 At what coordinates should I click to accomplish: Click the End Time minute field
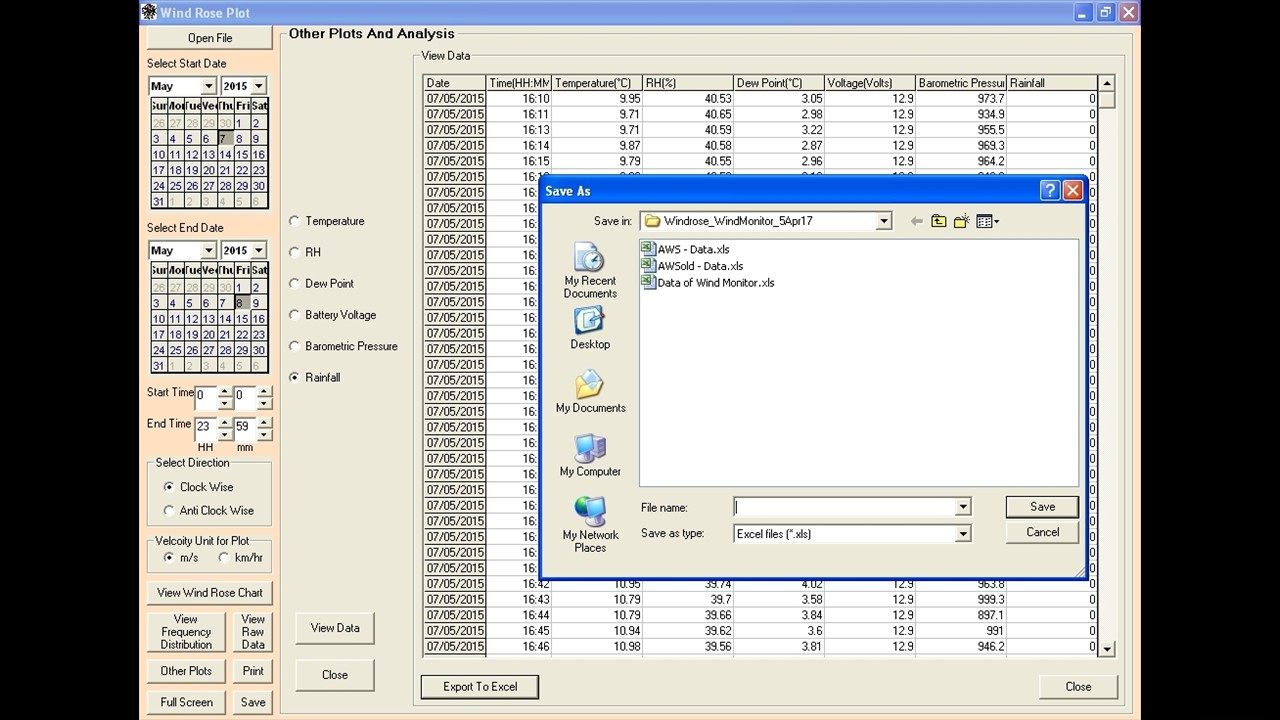tap(245, 429)
